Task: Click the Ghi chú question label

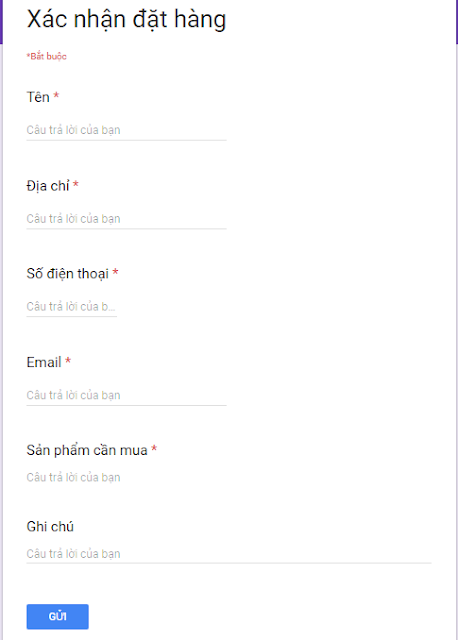Action: point(50,526)
